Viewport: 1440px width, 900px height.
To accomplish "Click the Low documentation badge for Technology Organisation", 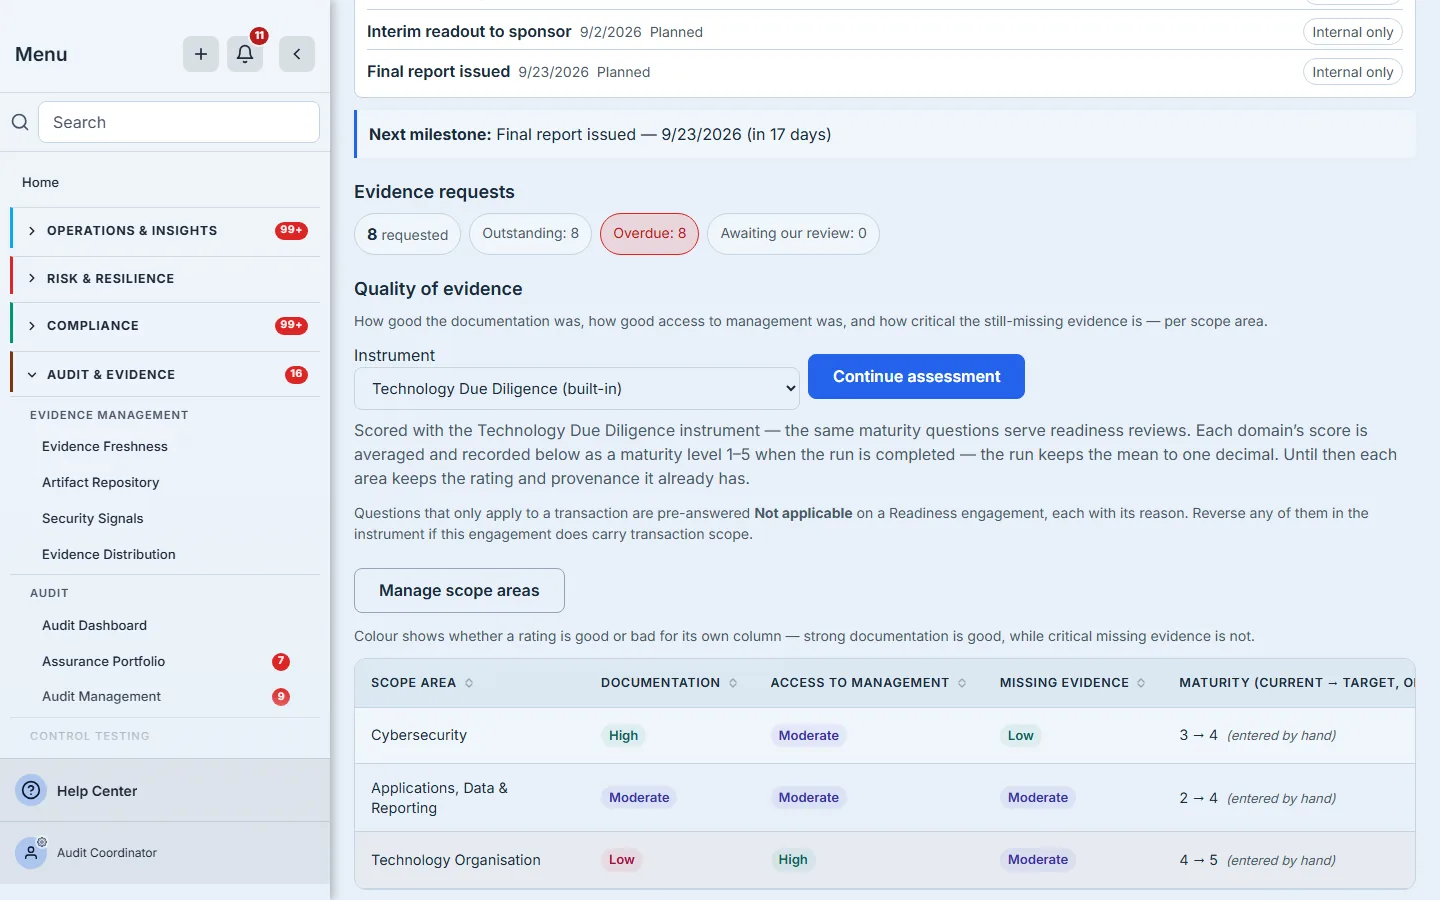I will (x=622, y=860).
